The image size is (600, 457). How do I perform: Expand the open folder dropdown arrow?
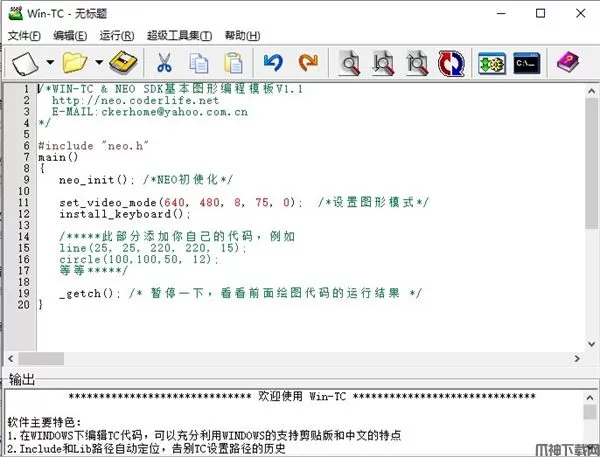[x=99, y=62]
